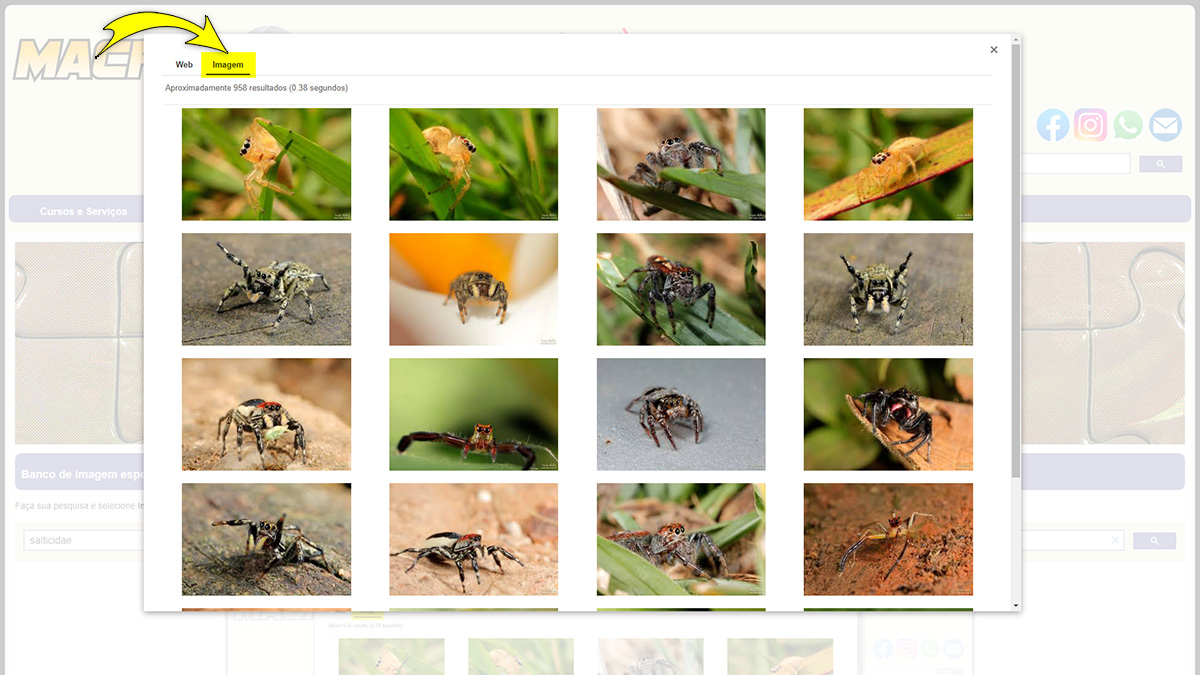Open the spider with long dark outstretched legs photo
Image resolution: width=1200 pixels, height=675 pixels.
[x=473, y=414]
